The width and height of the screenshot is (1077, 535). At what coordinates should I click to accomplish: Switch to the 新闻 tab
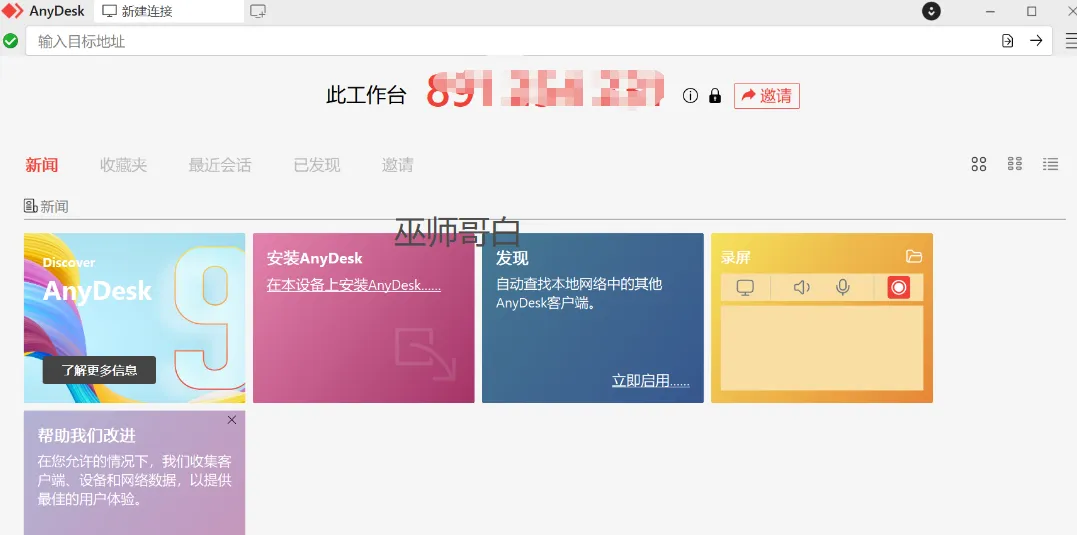click(42, 165)
